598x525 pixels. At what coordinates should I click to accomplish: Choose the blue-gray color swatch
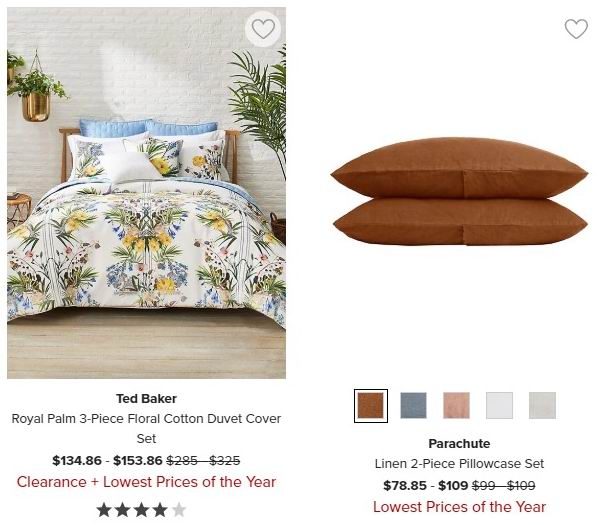click(x=413, y=406)
